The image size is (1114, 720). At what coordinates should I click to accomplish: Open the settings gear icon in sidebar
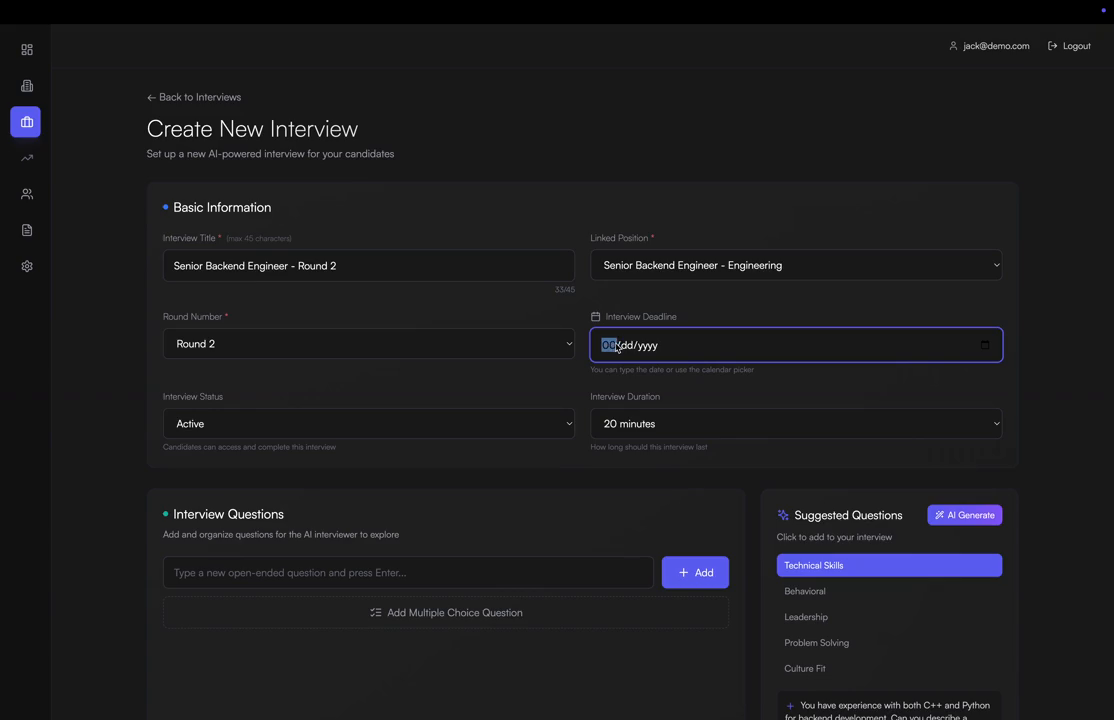click(27, 267)
